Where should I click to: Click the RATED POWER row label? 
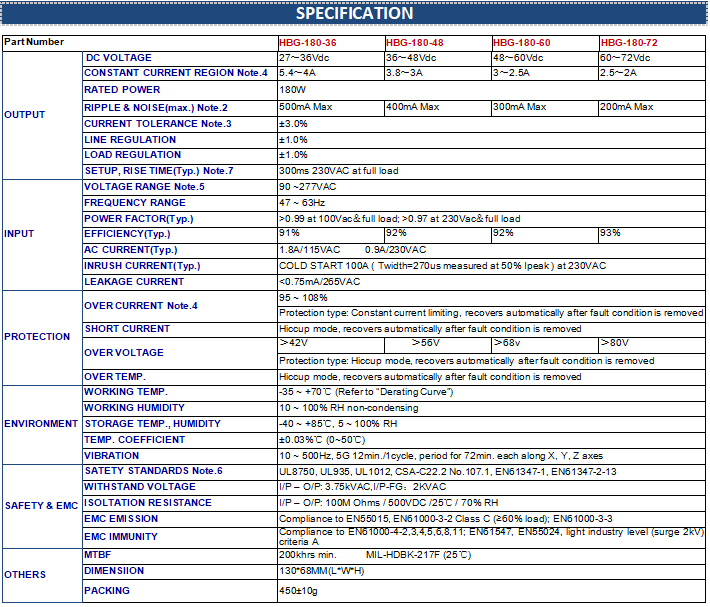coord(122,90)
